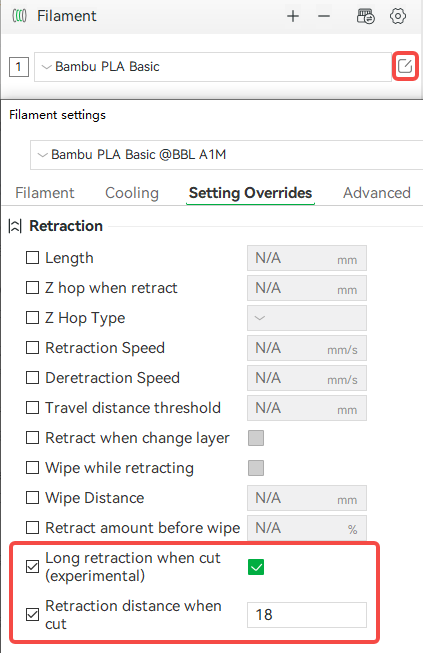This screenshot has width=423, height=653.
Task: Click the retraction distance field showing 18
Action: click(307, 615)
